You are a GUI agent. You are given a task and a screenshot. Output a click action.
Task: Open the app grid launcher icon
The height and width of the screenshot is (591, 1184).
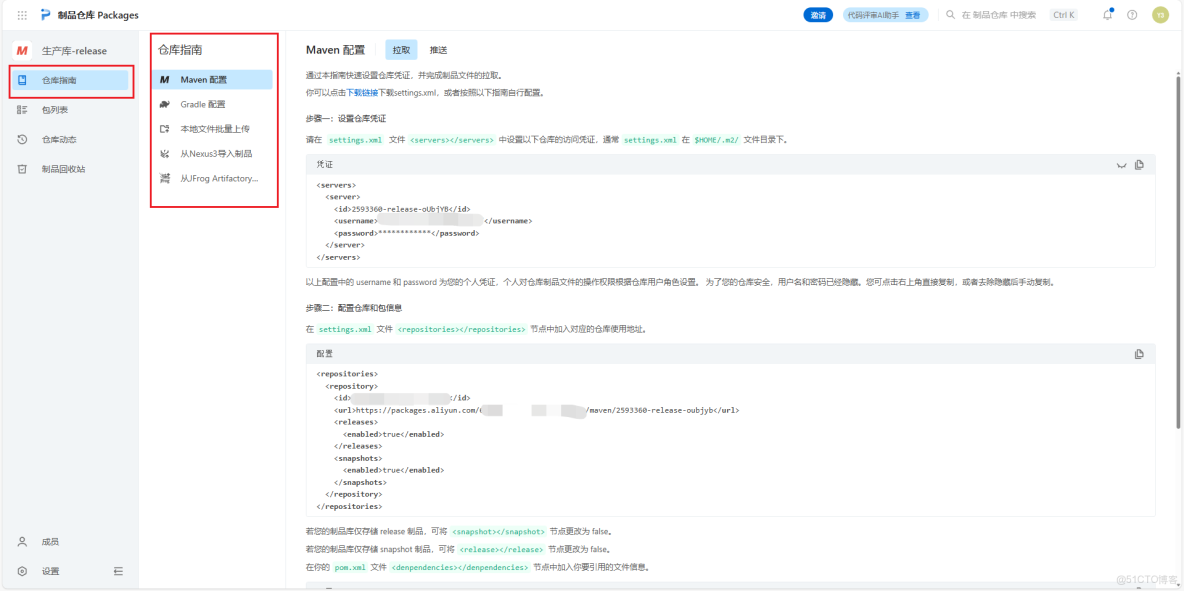pyautogui.click(x=22, y=14)
